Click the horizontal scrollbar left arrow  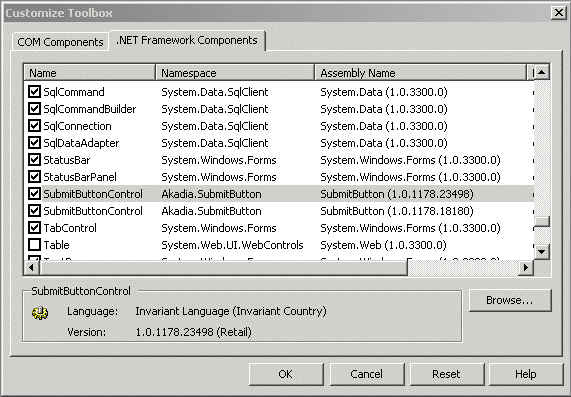pyautogui.click(x=32, y=267)
